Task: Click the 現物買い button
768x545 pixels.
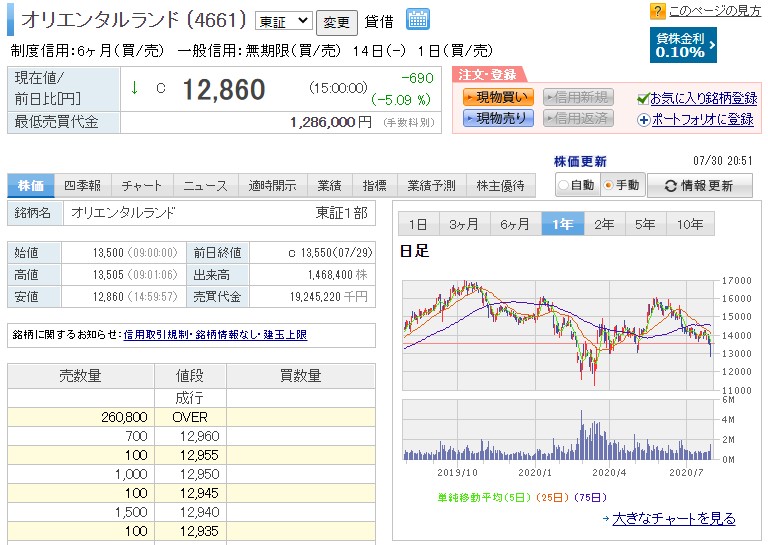Action: tap(498, 97)
